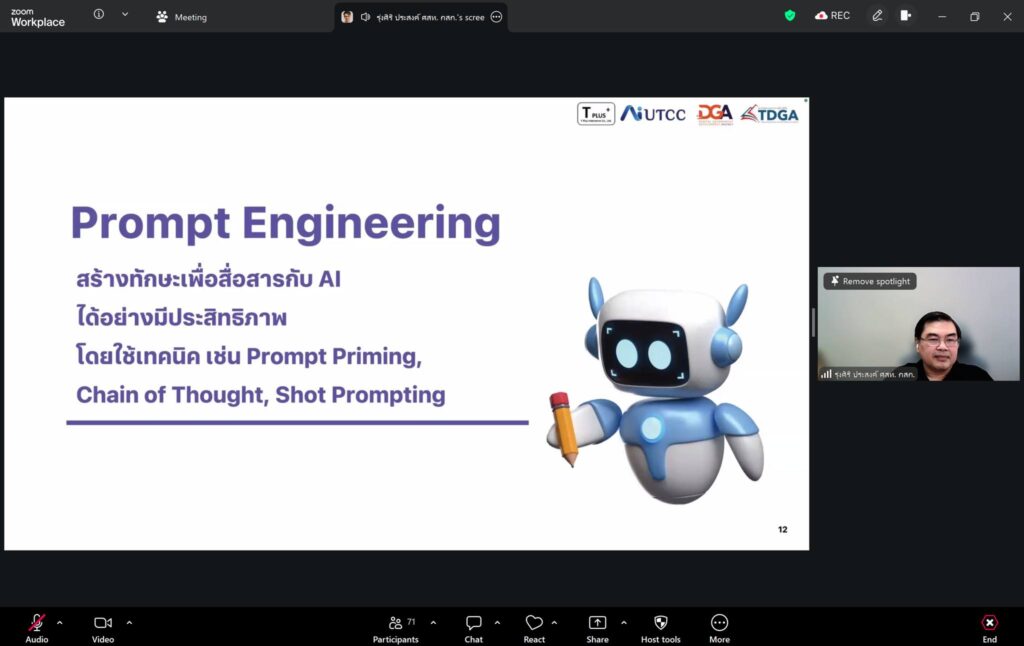Open the Participants panel
Viewport: 1024px width, 646px height.
pos(396,624)
